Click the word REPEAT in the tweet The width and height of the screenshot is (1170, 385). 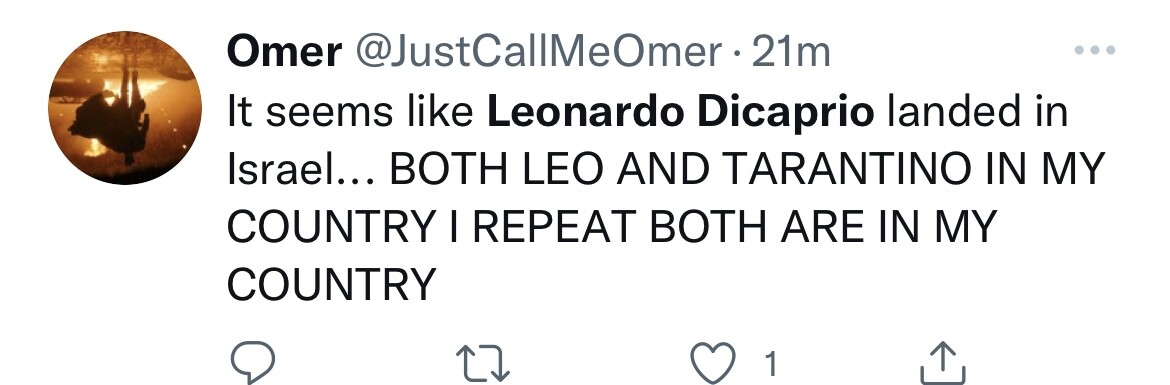point(554,227)
